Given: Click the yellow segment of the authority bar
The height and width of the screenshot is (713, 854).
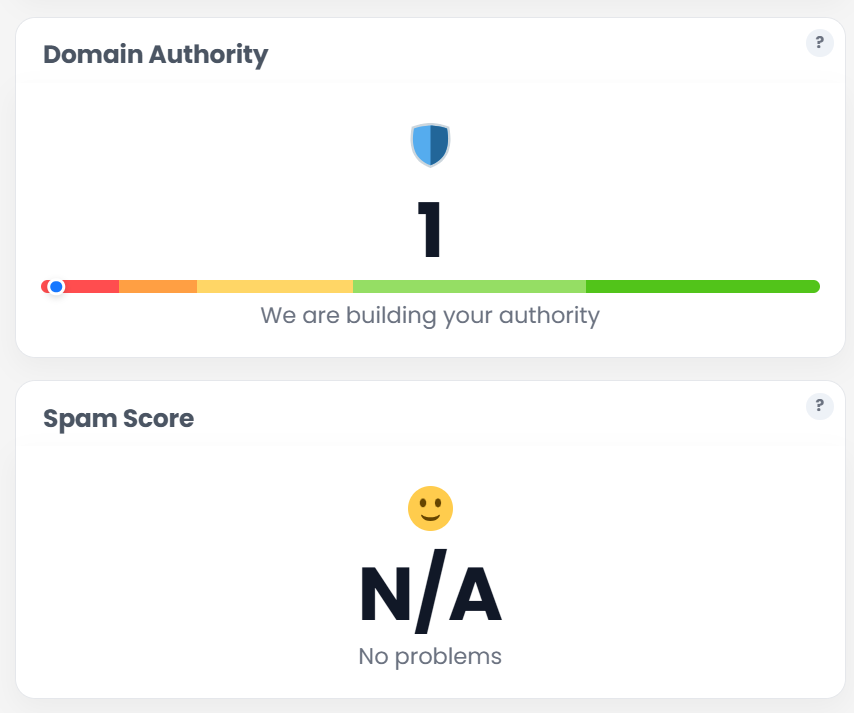Looking at the screenshot, I should point(275,287).
